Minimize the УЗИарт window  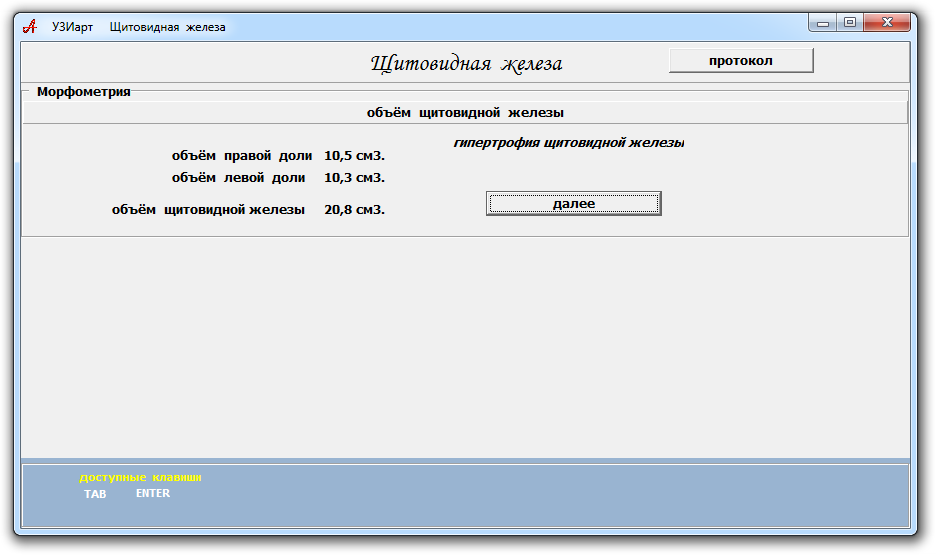coord(823,23)
